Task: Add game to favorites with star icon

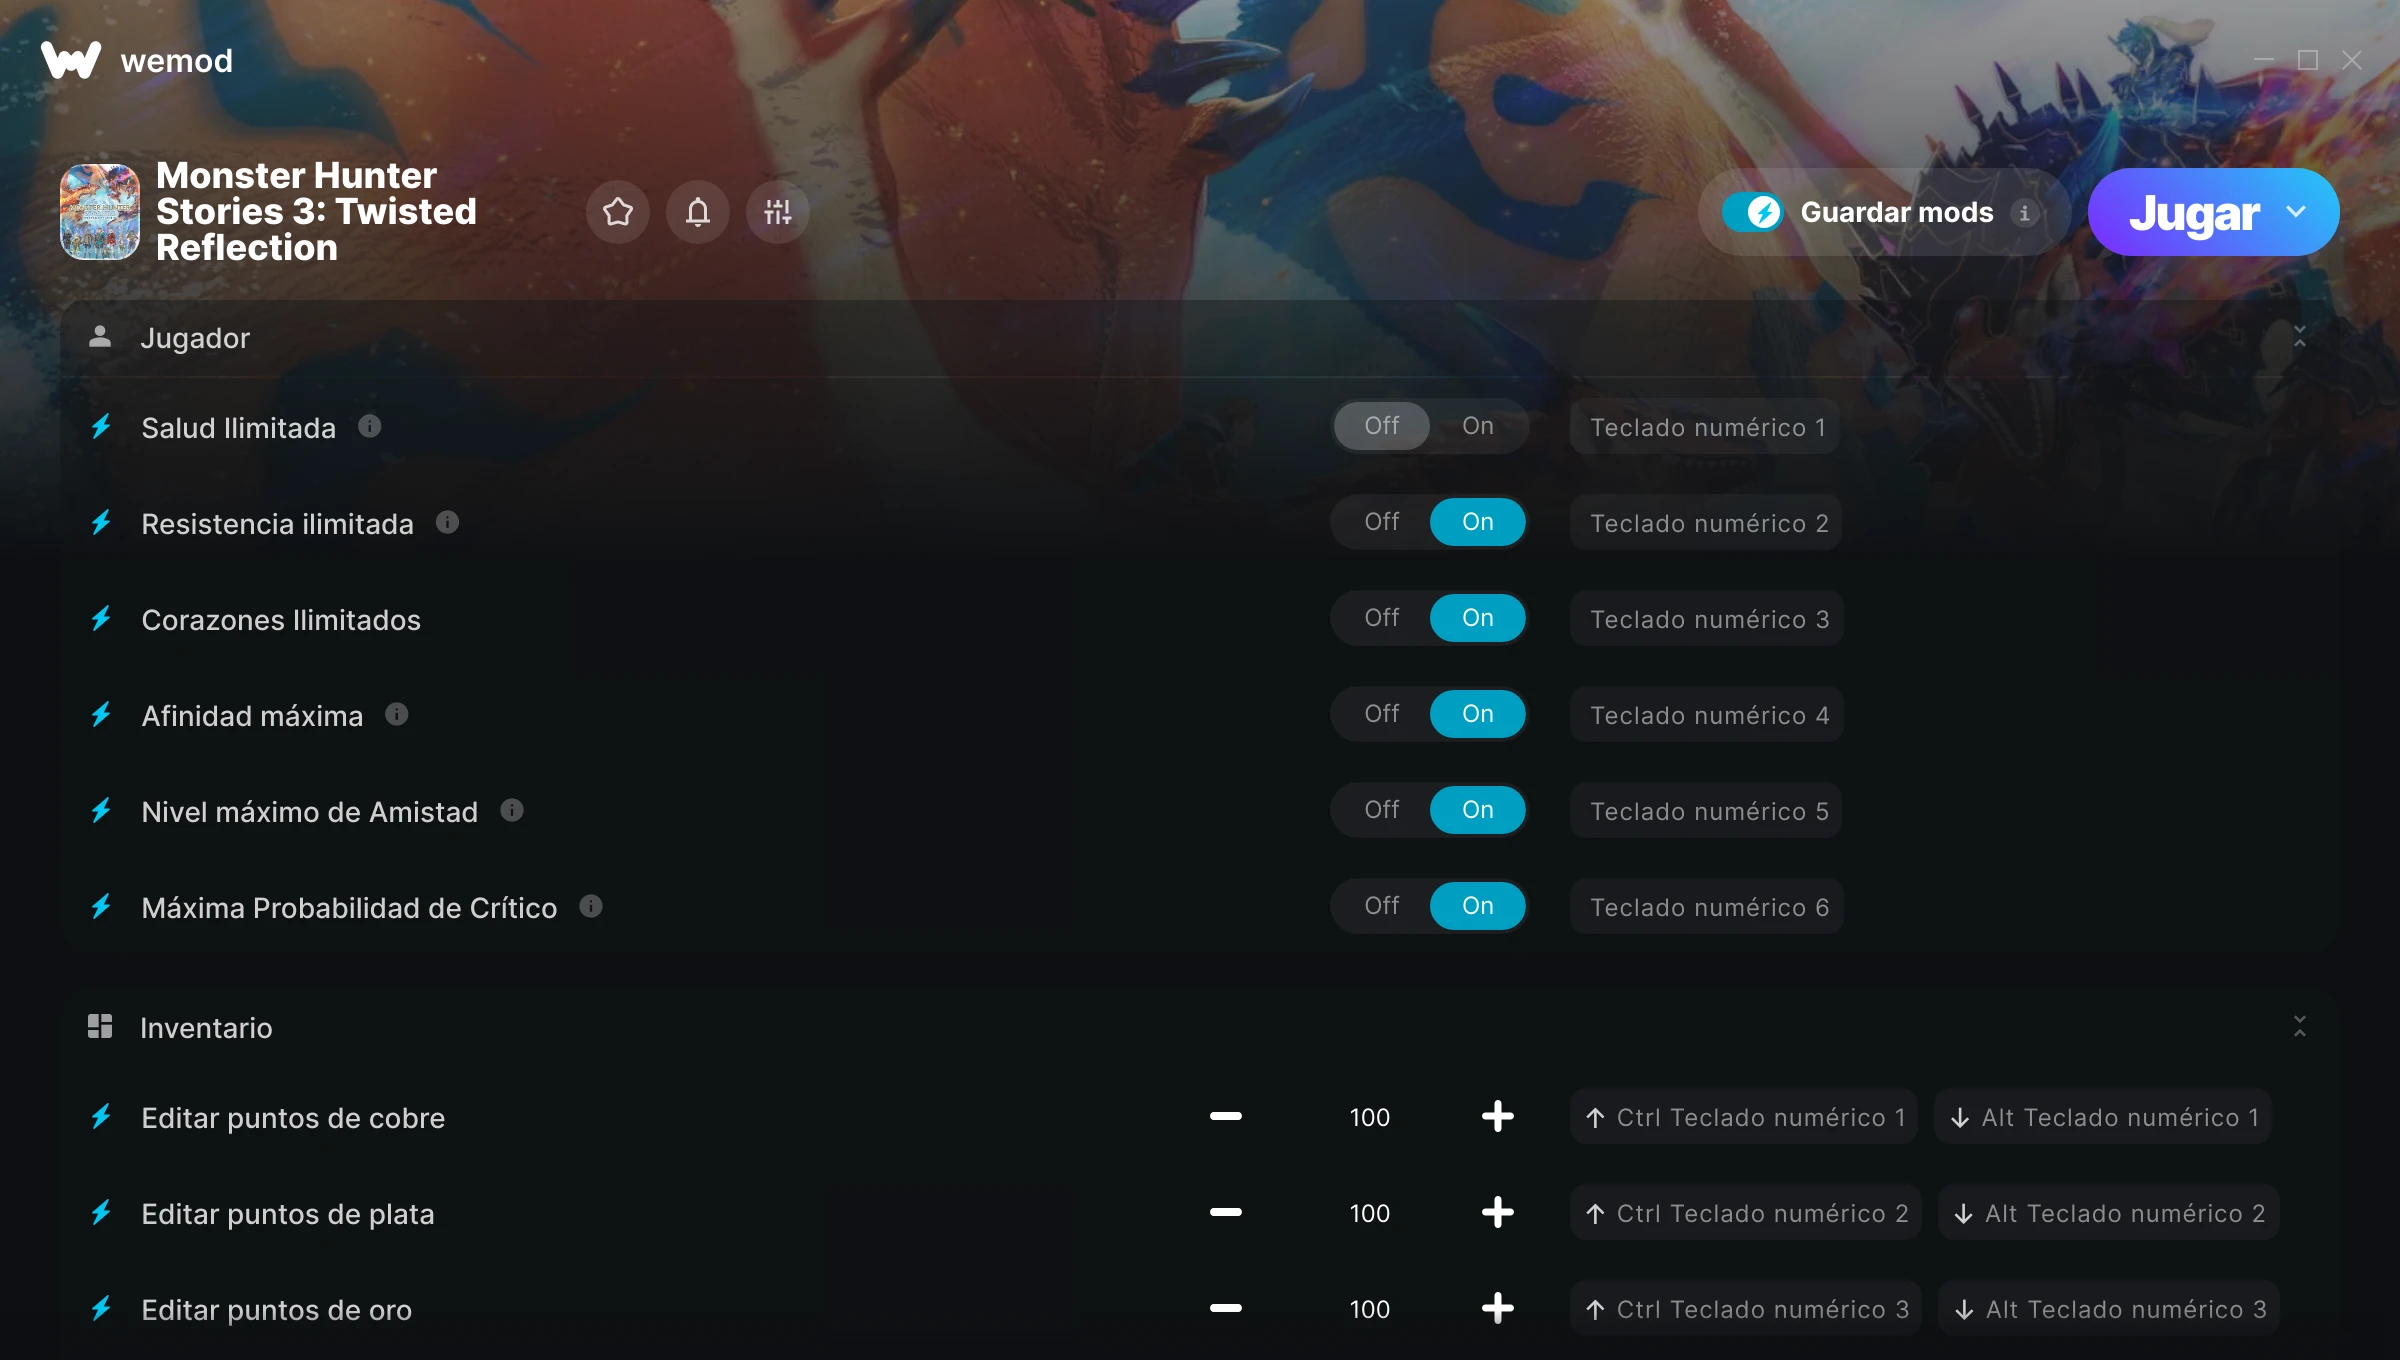Action: tap(618, 212)
